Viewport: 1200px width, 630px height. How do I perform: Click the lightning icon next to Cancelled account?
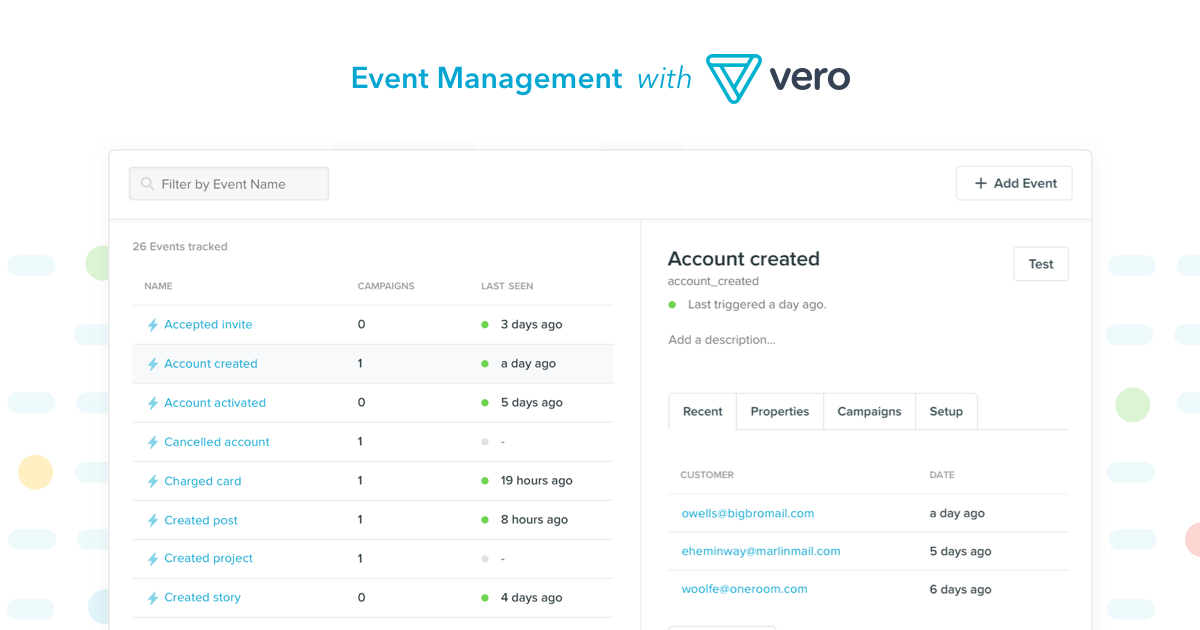click(x=153, y=442)
